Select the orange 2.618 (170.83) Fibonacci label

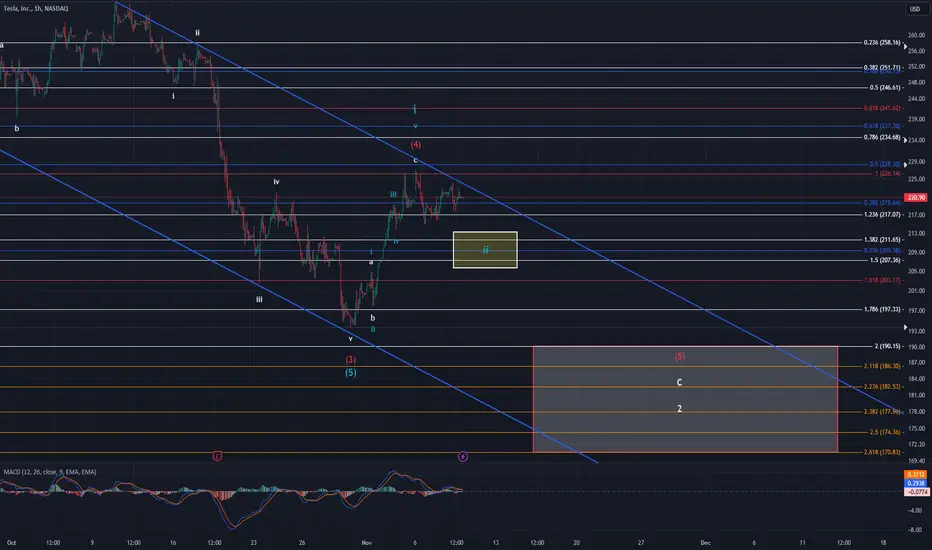[882, 452]
